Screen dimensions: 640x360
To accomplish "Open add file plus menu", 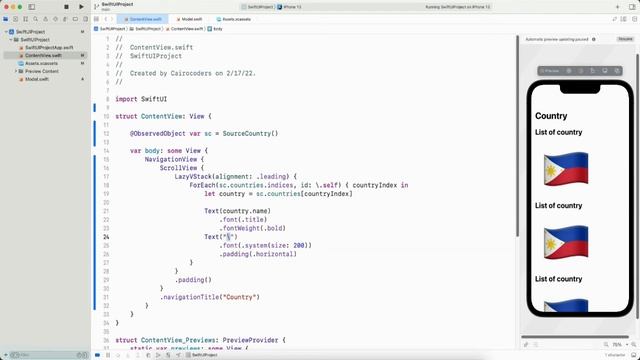I will point(6,355).
